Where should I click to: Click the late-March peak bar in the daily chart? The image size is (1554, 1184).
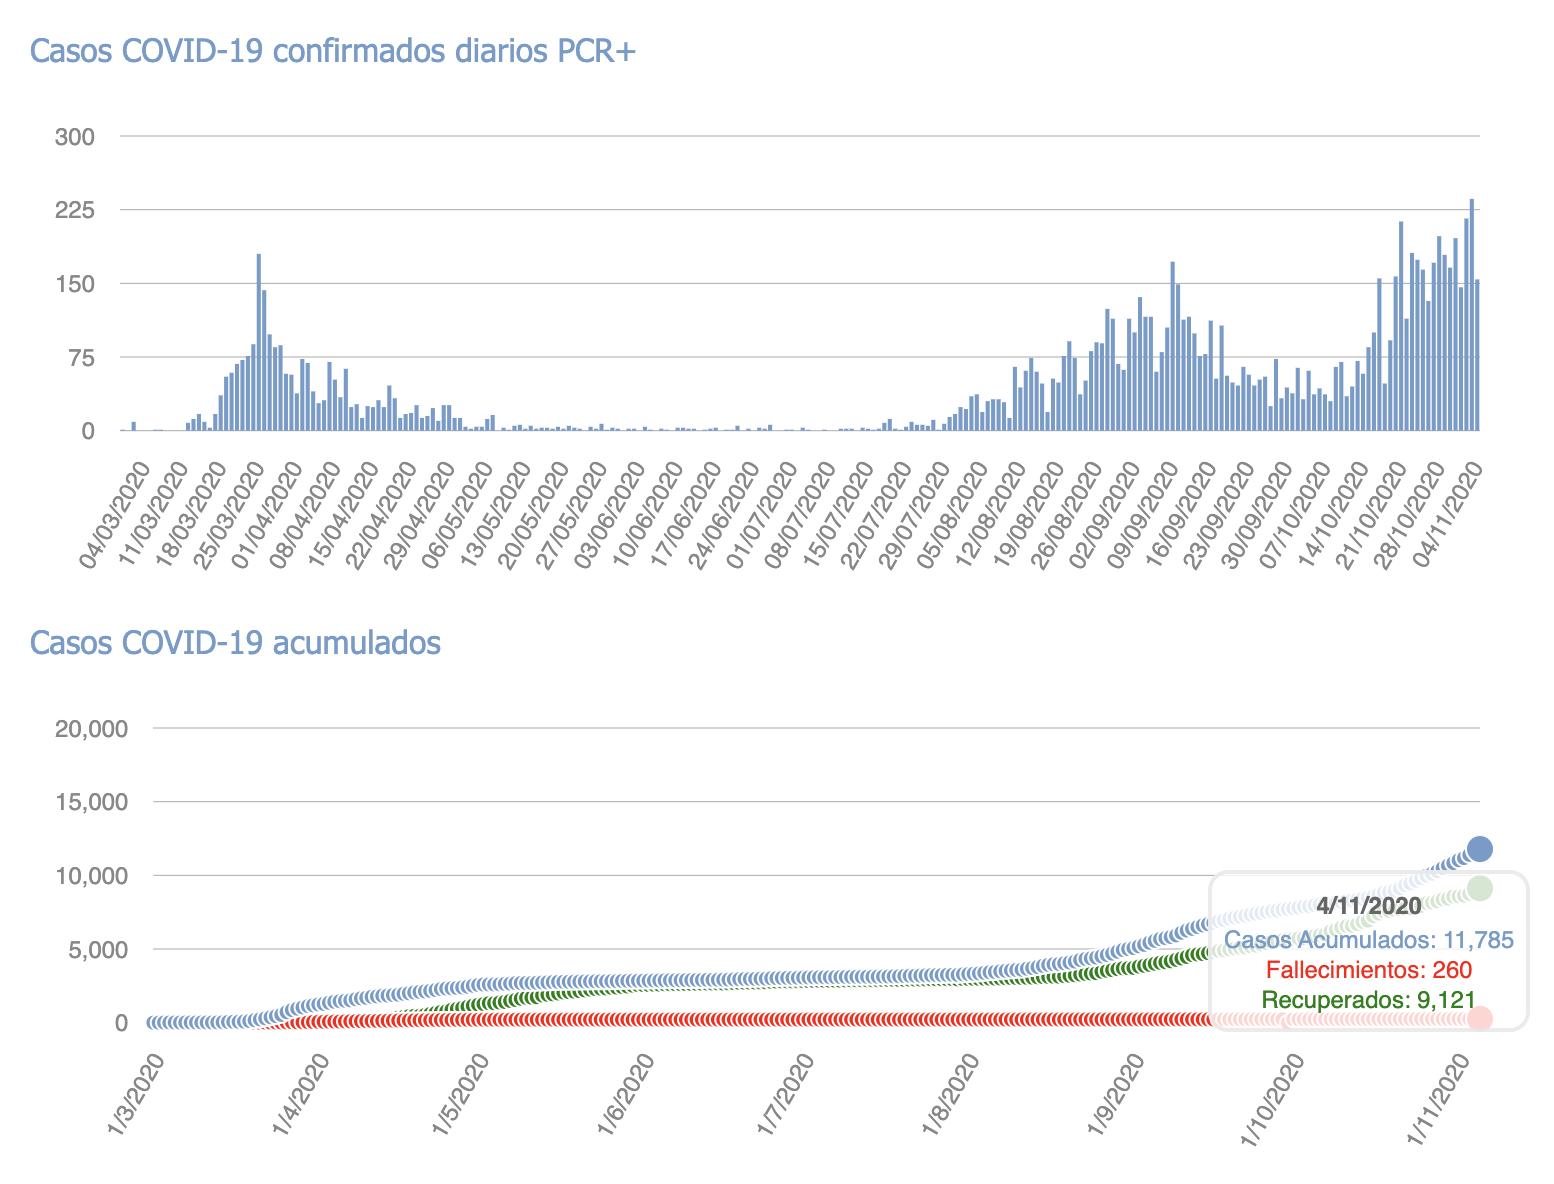point(259,342)
